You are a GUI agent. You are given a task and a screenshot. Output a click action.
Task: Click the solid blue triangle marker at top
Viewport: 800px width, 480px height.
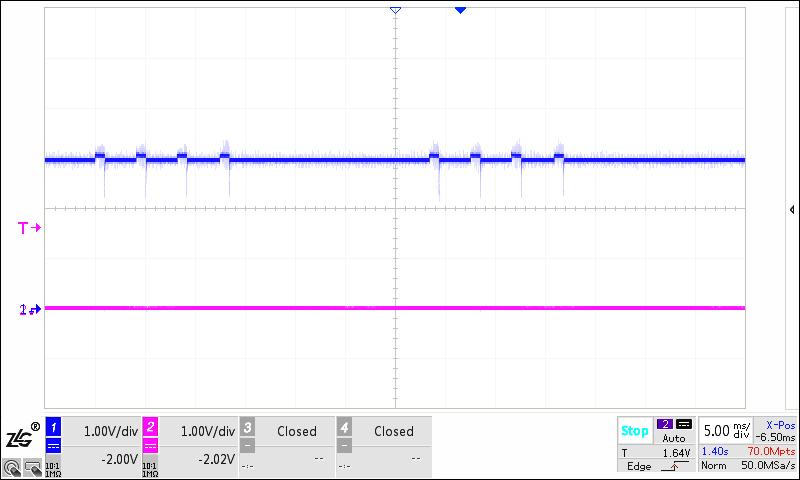pyautogui.click(x=460, y=10)
